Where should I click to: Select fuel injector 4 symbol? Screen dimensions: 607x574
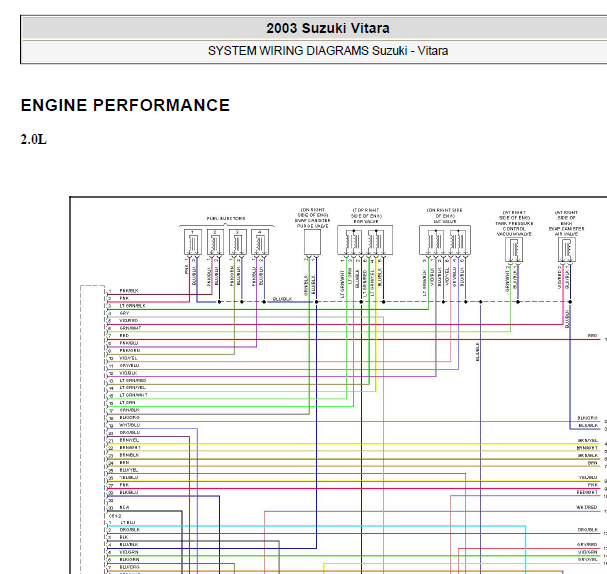point(260,242)
